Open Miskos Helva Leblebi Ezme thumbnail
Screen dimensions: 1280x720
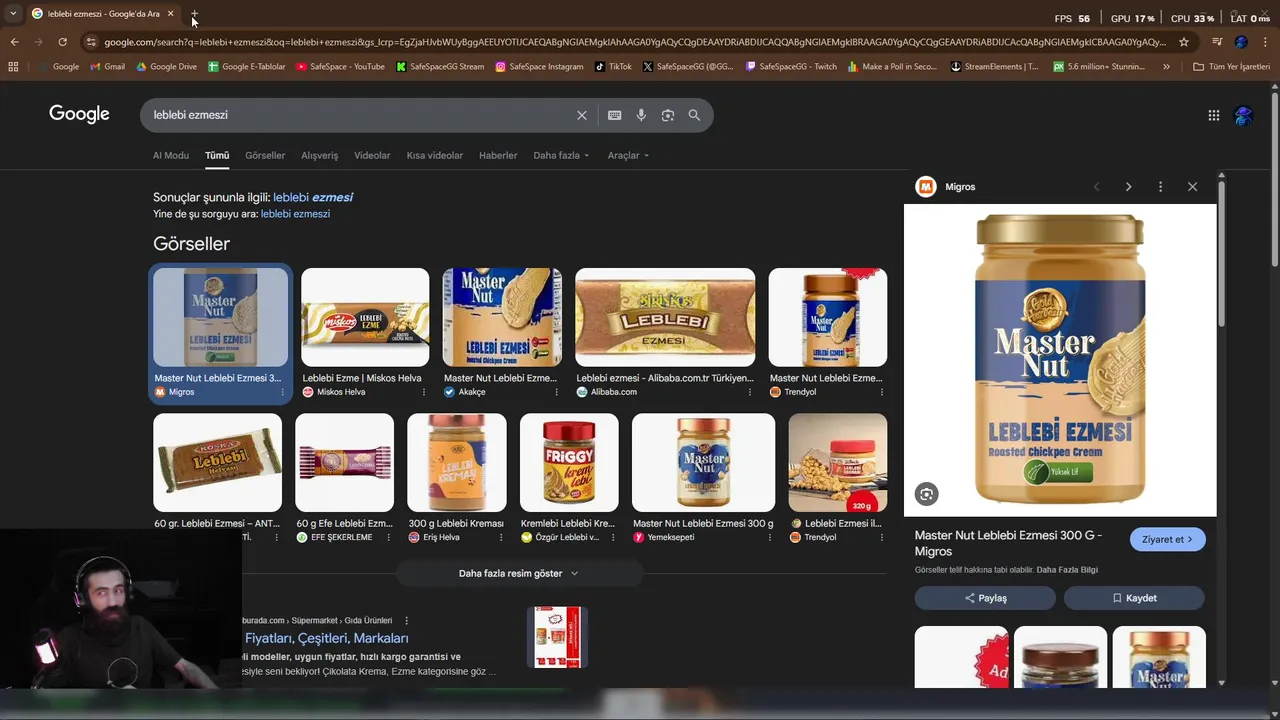365,317
